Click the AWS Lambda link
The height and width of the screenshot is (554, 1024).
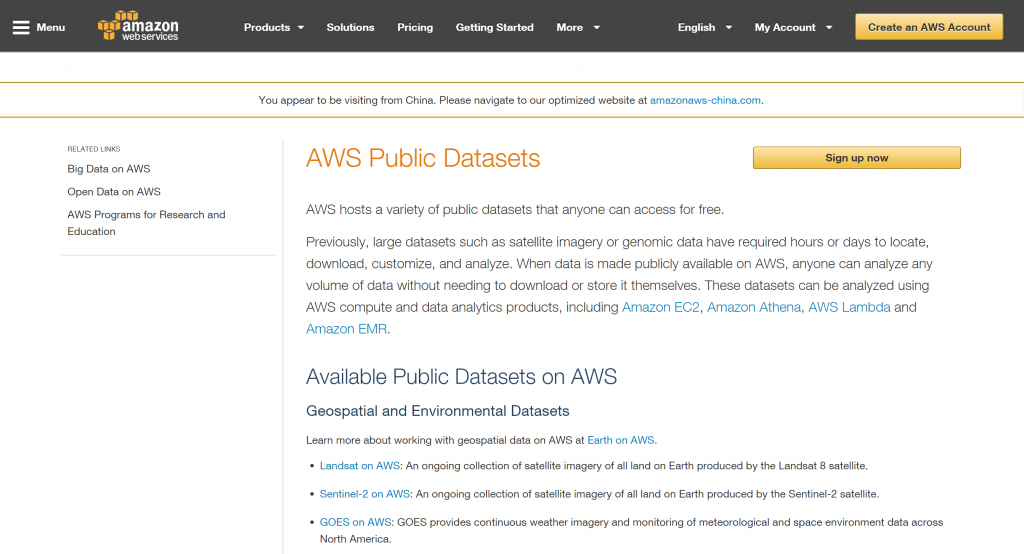(848, 307)
